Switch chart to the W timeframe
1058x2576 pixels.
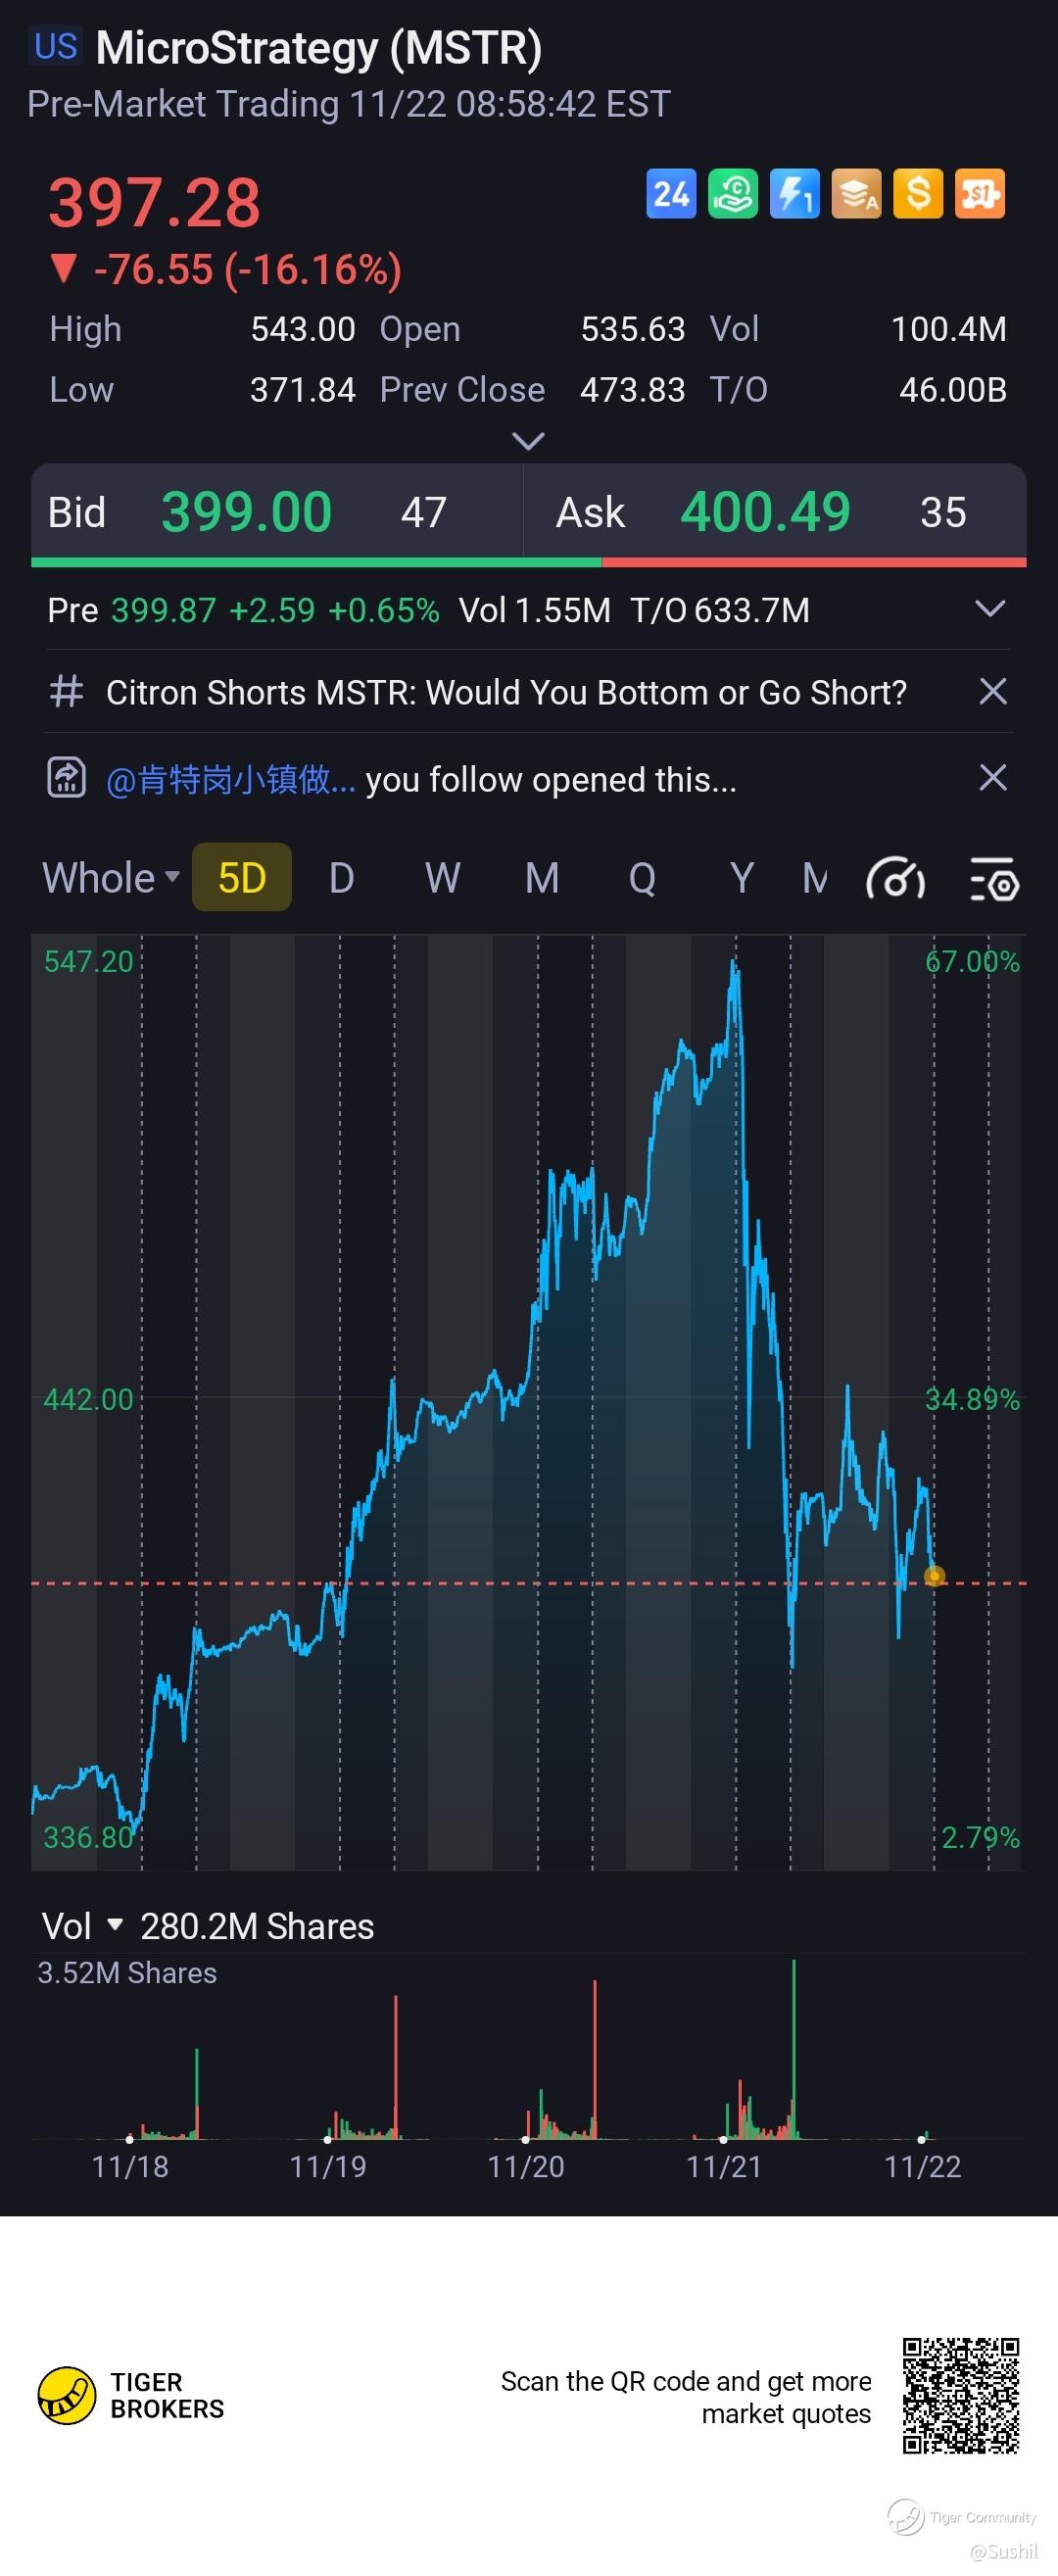(442, 878)
